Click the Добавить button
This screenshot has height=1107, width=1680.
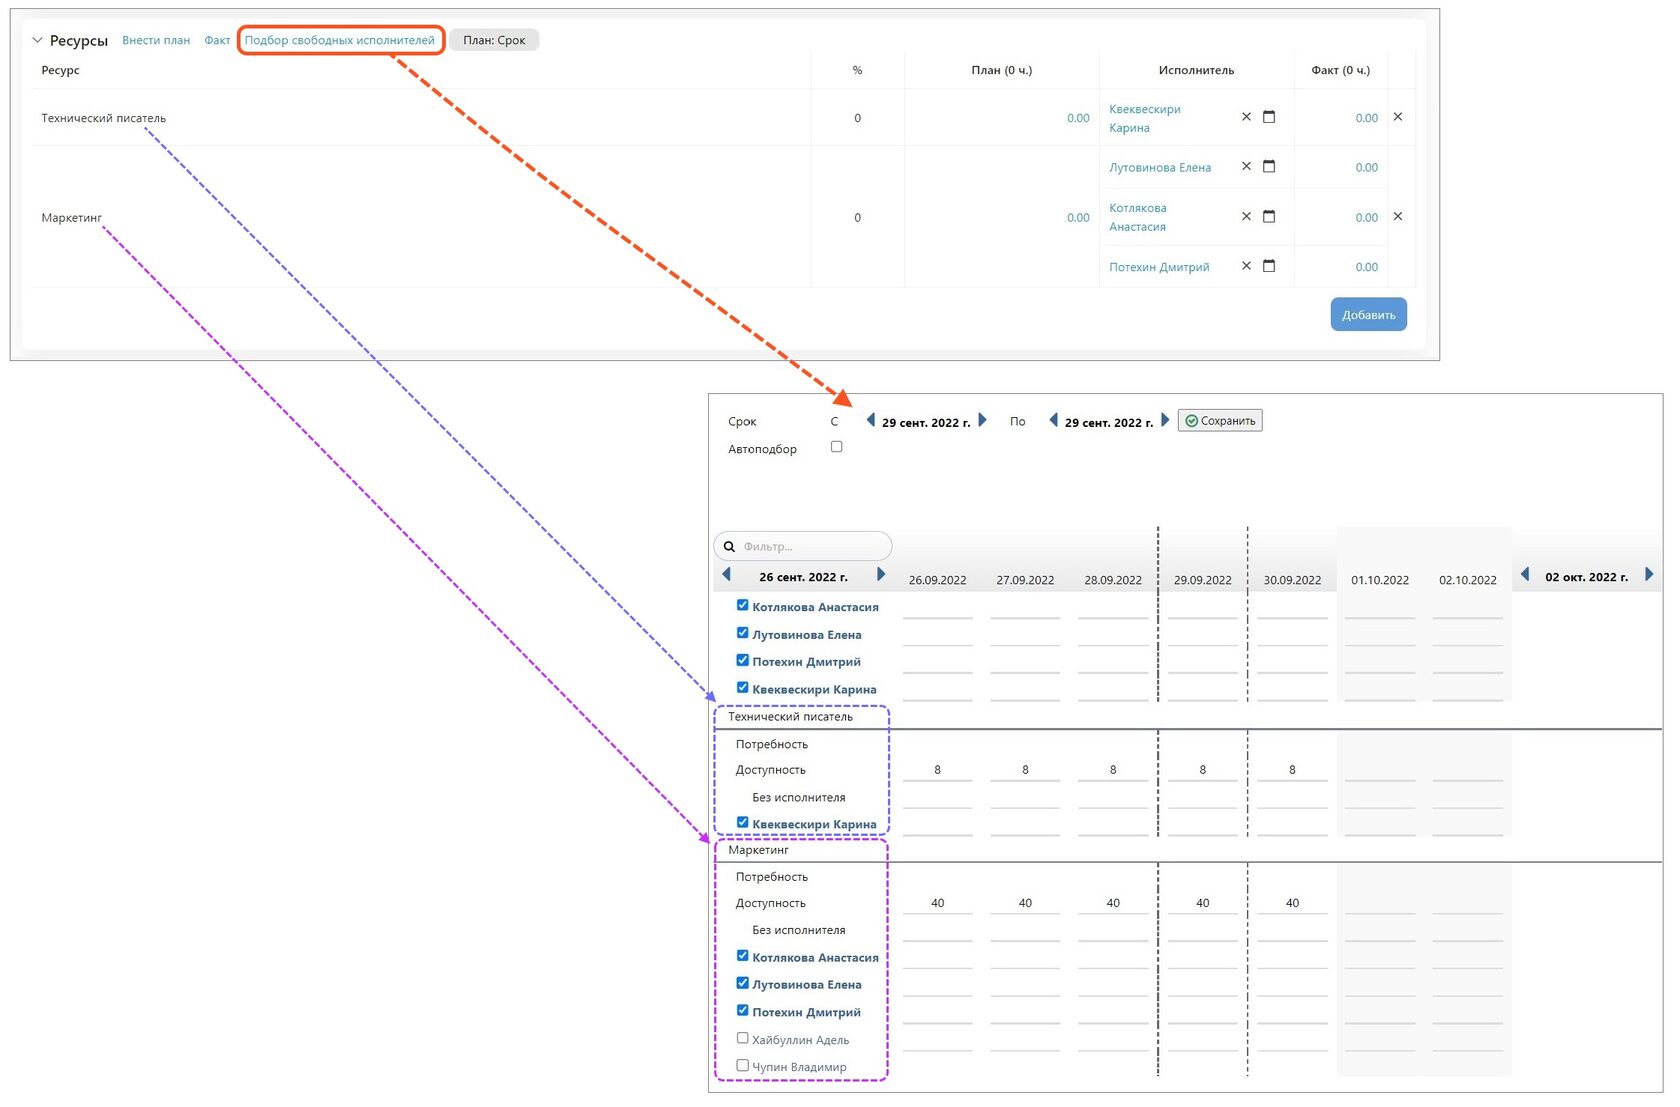1368,314
